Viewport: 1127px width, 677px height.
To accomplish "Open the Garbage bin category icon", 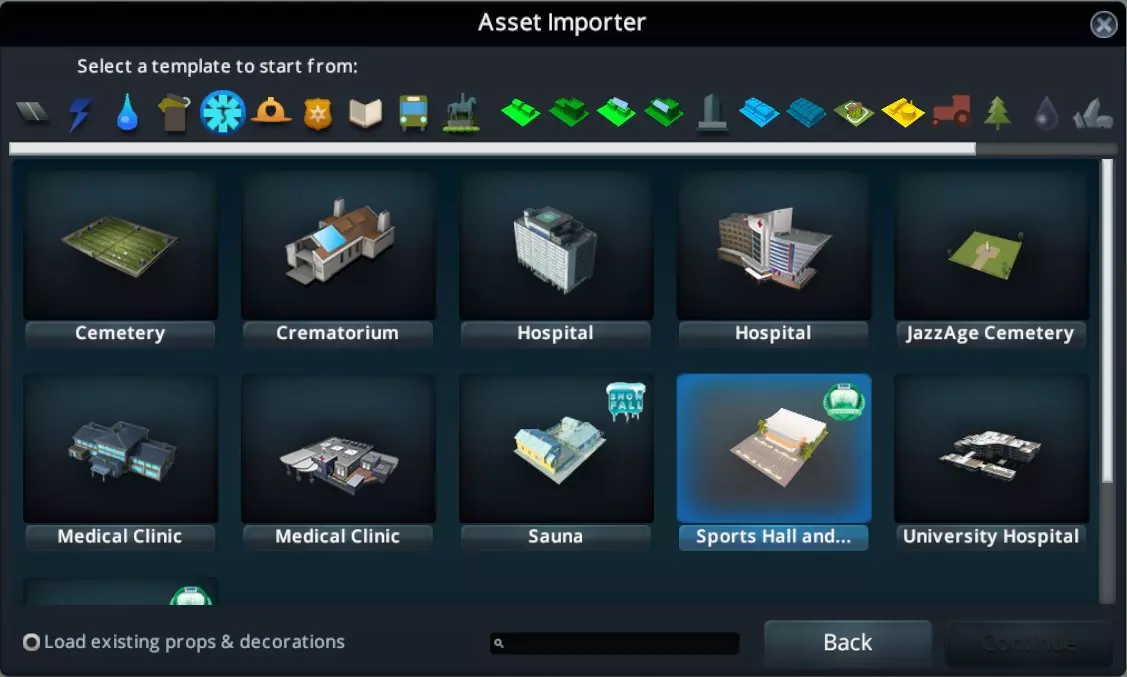I will click(174, 113).
